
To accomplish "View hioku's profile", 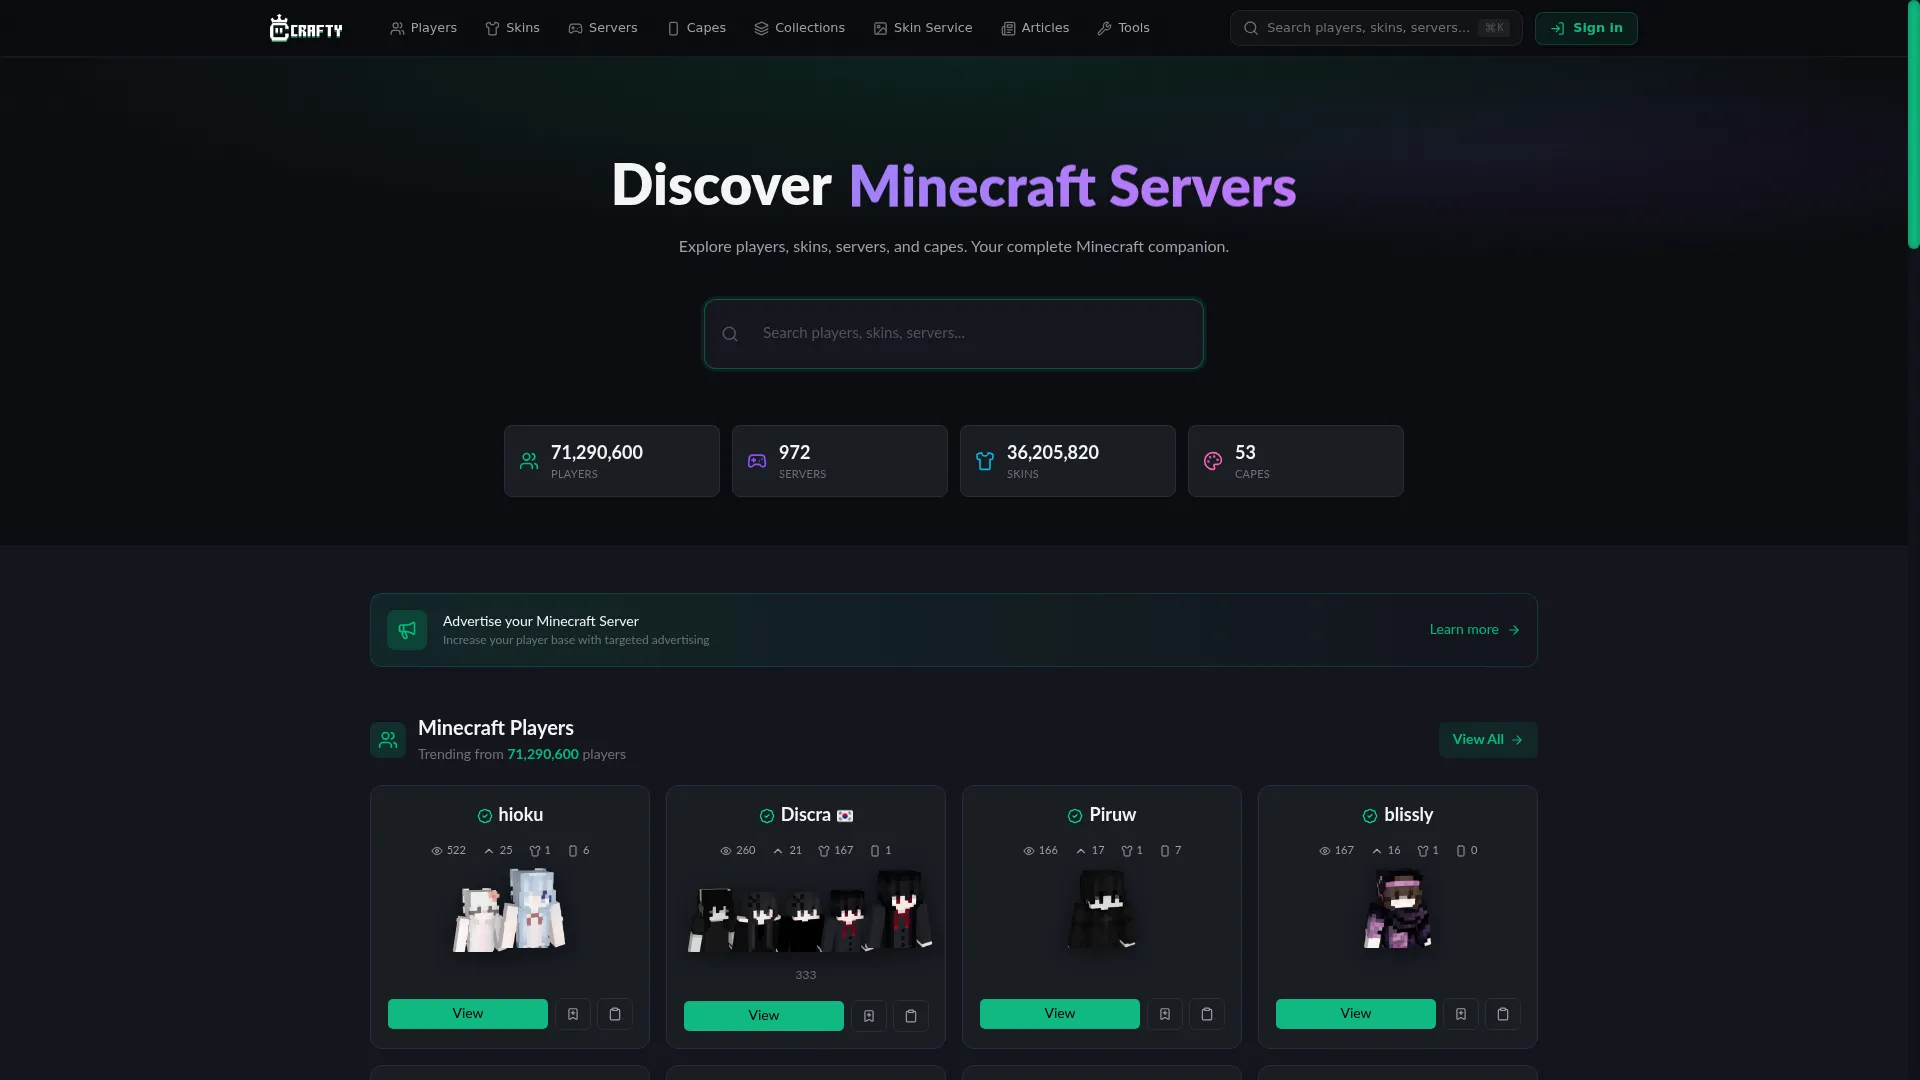I will 468,1014.
